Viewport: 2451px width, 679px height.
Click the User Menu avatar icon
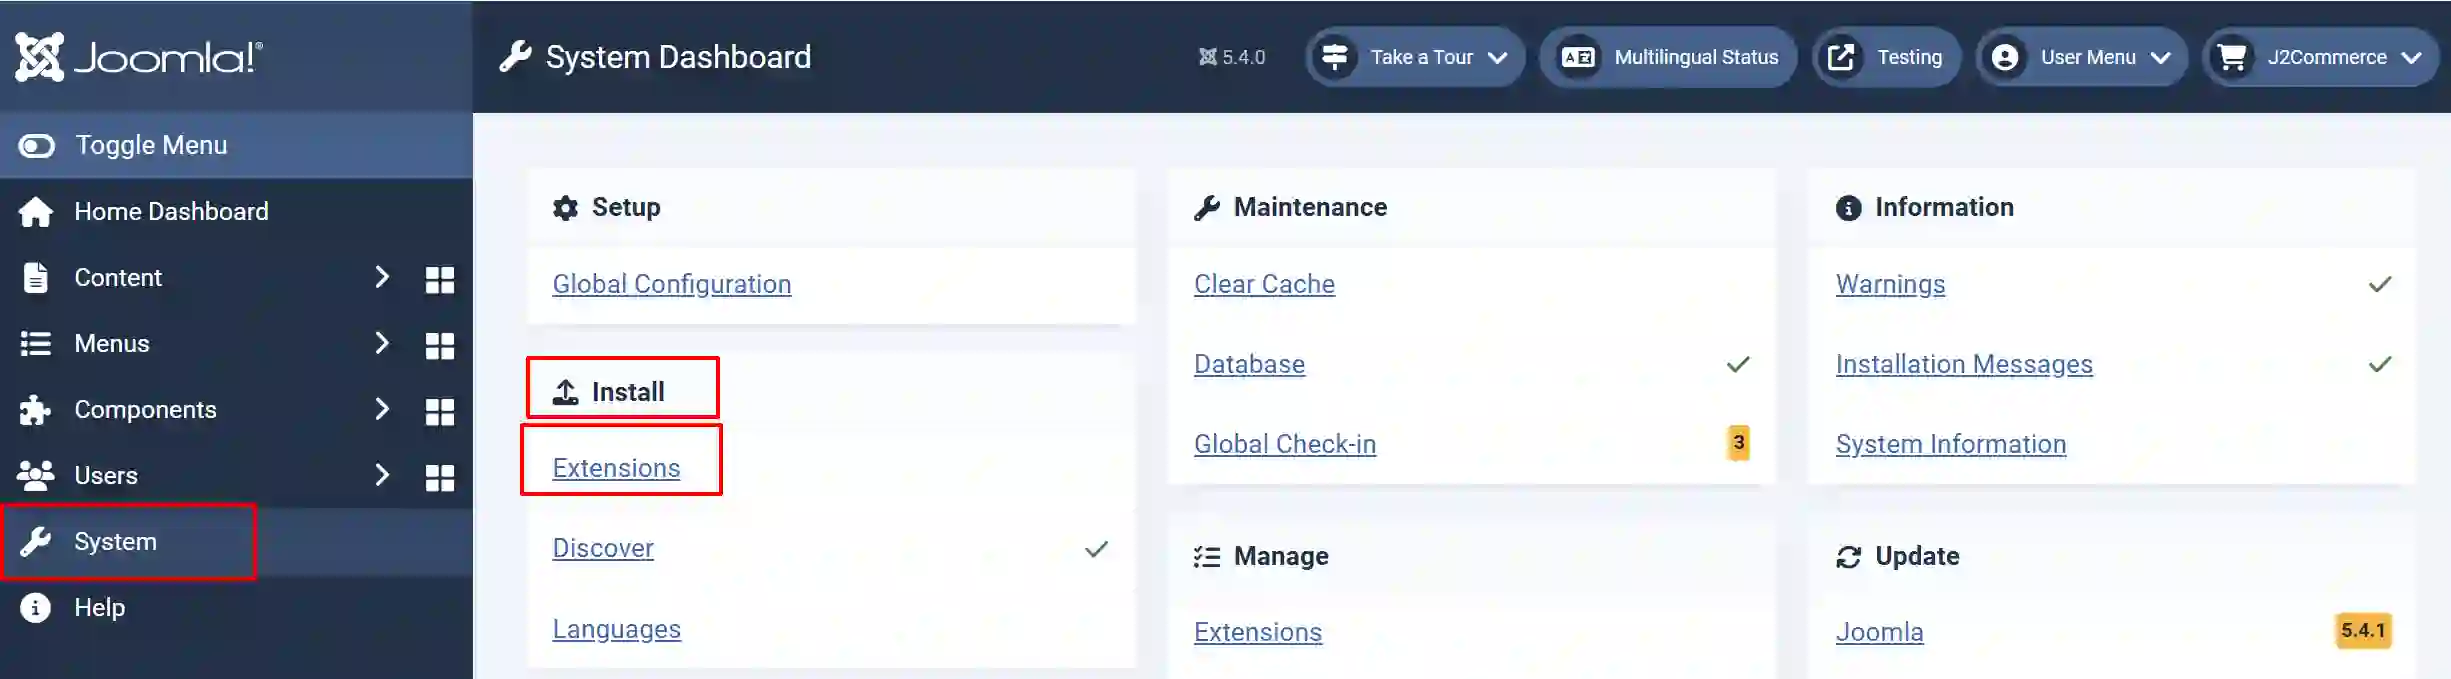coord(2005,57)
